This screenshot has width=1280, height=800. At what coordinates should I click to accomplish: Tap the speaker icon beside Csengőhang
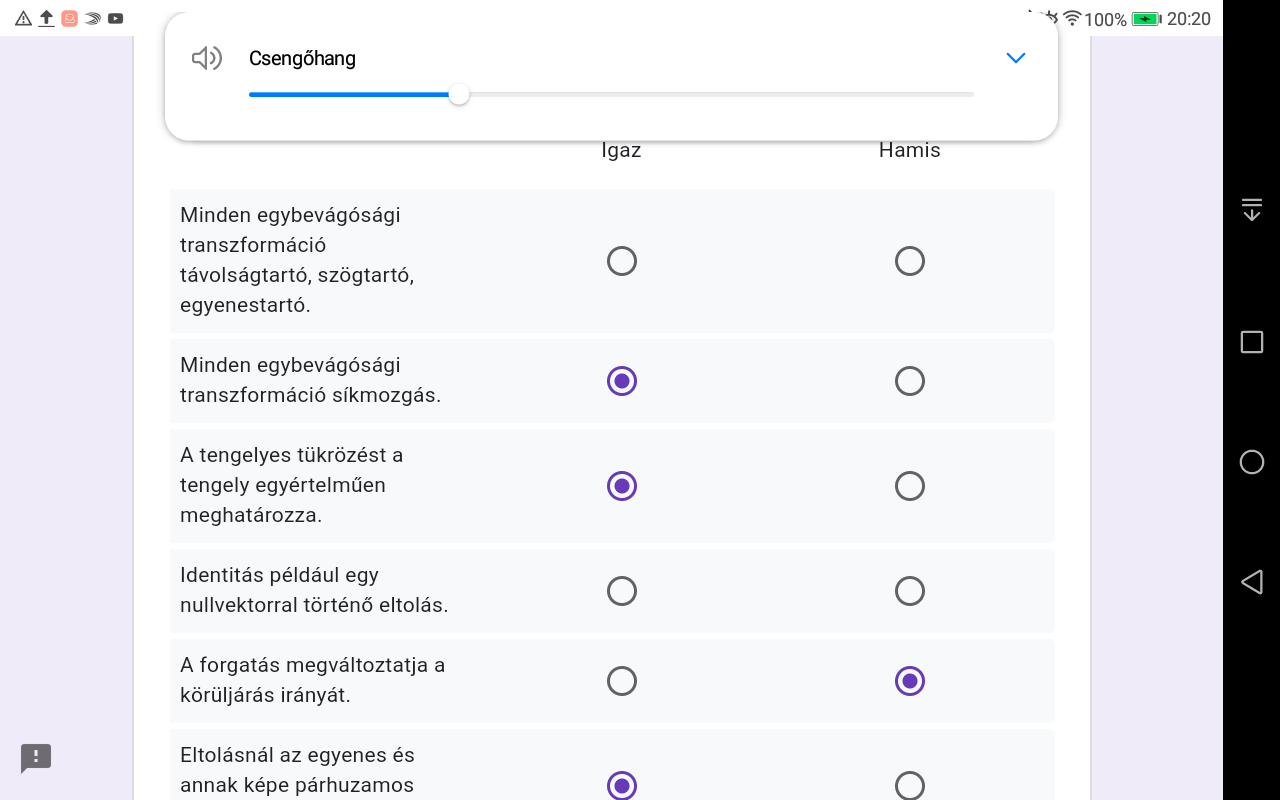(x=206, y=58)
